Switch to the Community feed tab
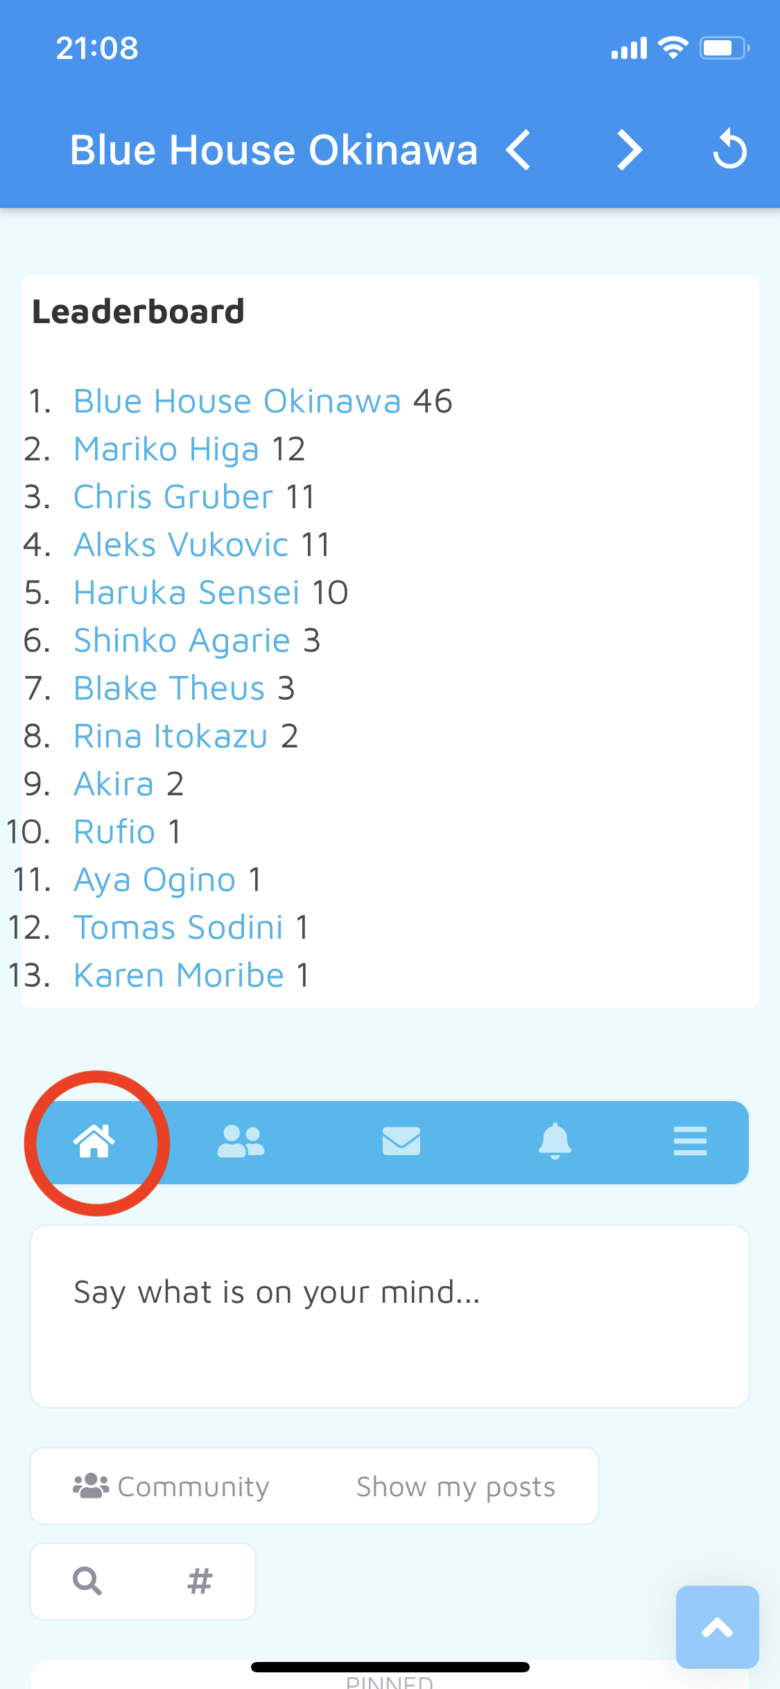The height and width of the screenshot is (1689, 780). tap(172, 1487)
